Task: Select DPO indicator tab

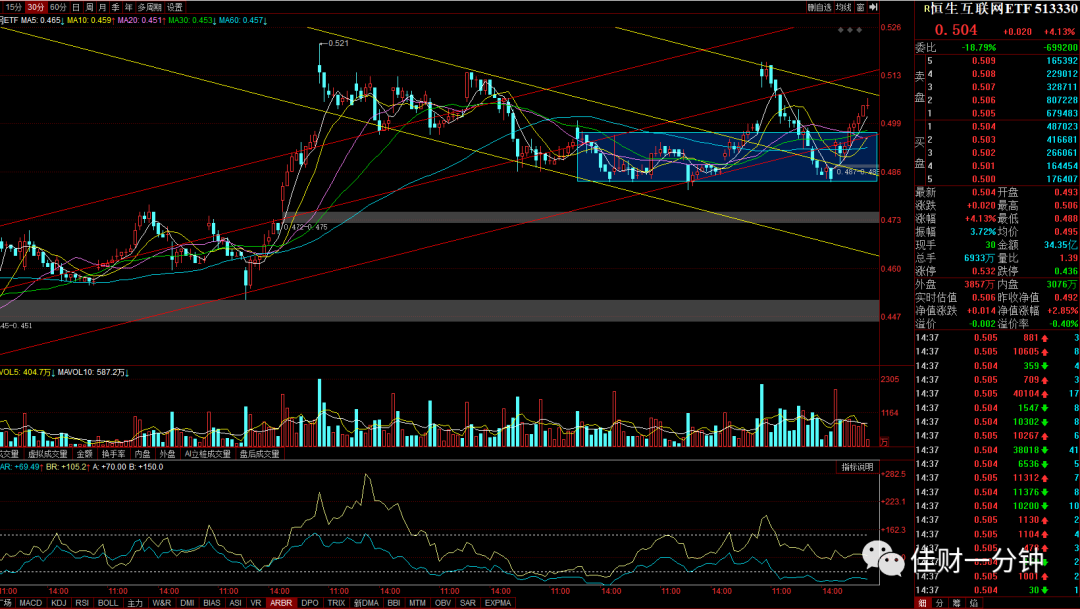Action: tap(310, 603)
